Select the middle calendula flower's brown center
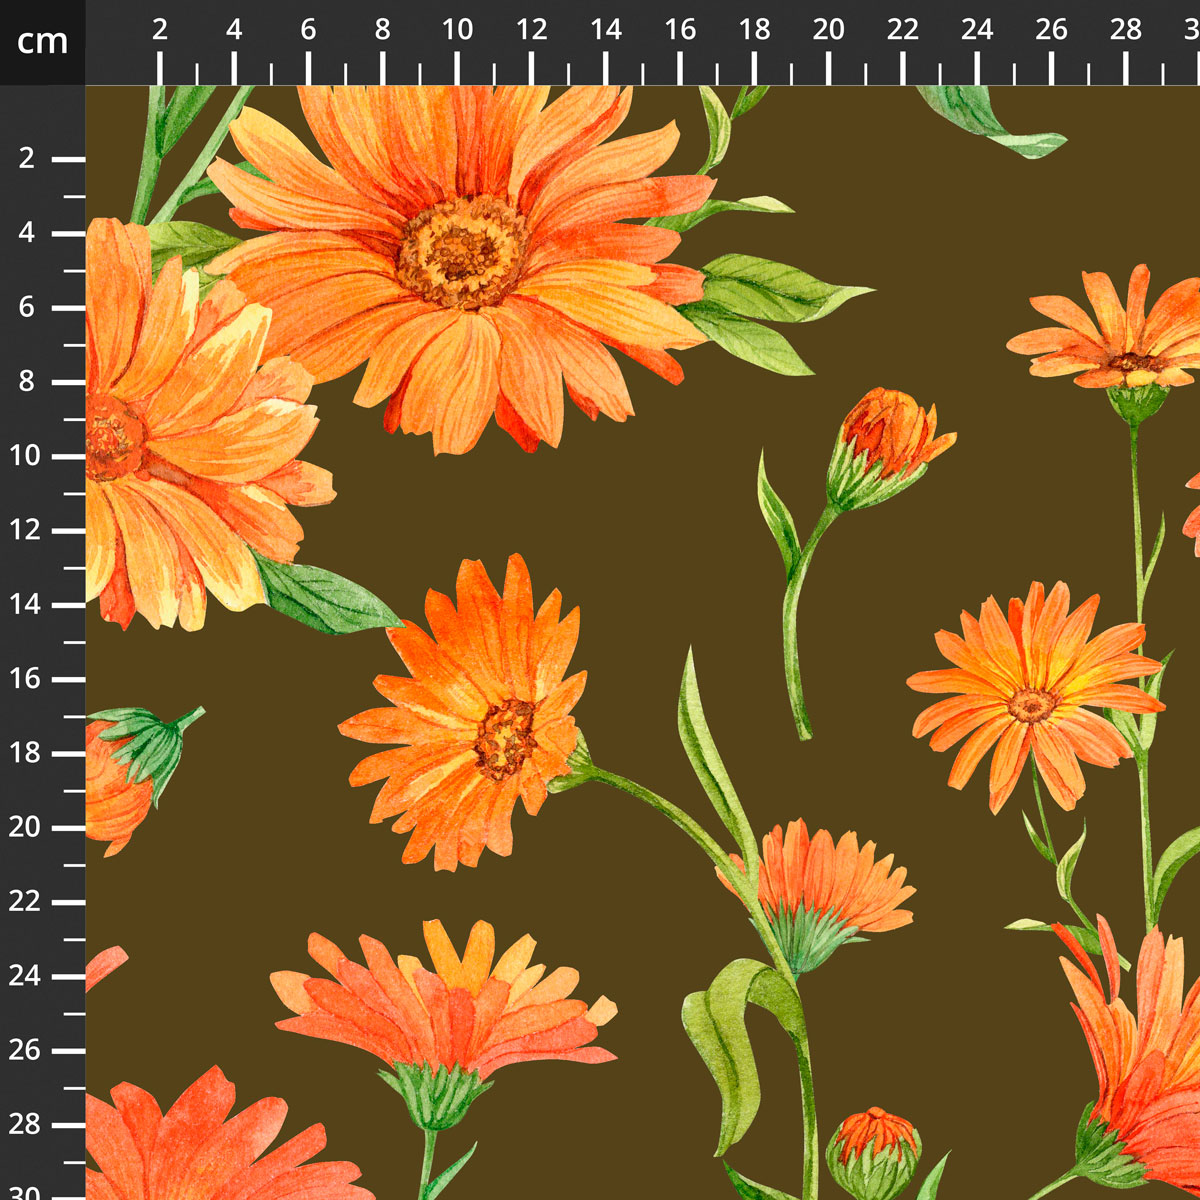Screen dimensions: 1200x1200 505,738
